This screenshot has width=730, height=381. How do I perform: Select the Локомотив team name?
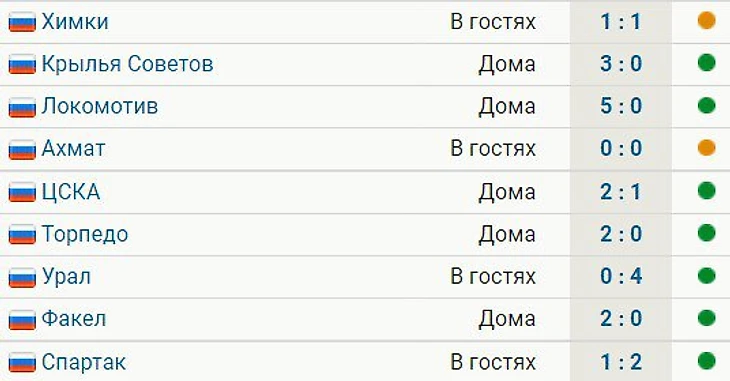(x=100, y=106)
